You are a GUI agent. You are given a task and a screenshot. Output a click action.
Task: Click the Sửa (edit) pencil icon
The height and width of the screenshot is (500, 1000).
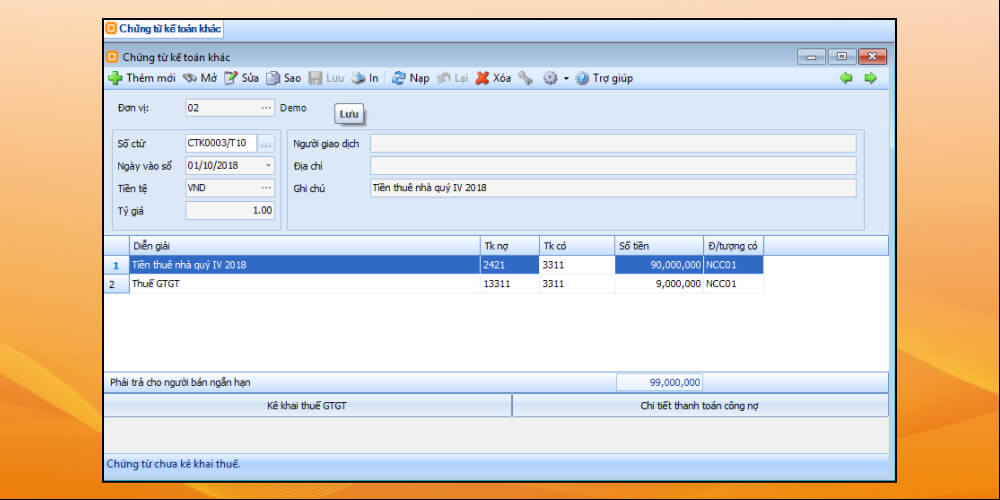coord(231,78)
